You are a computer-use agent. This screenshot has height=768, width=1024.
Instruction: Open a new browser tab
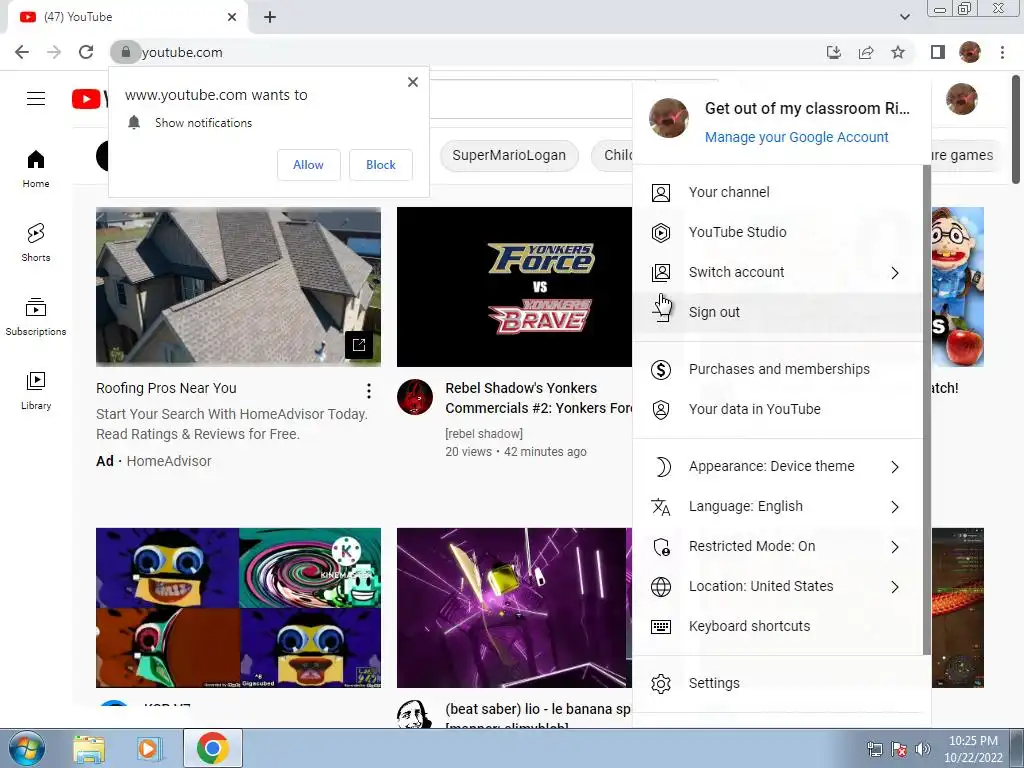pos(270,17)
